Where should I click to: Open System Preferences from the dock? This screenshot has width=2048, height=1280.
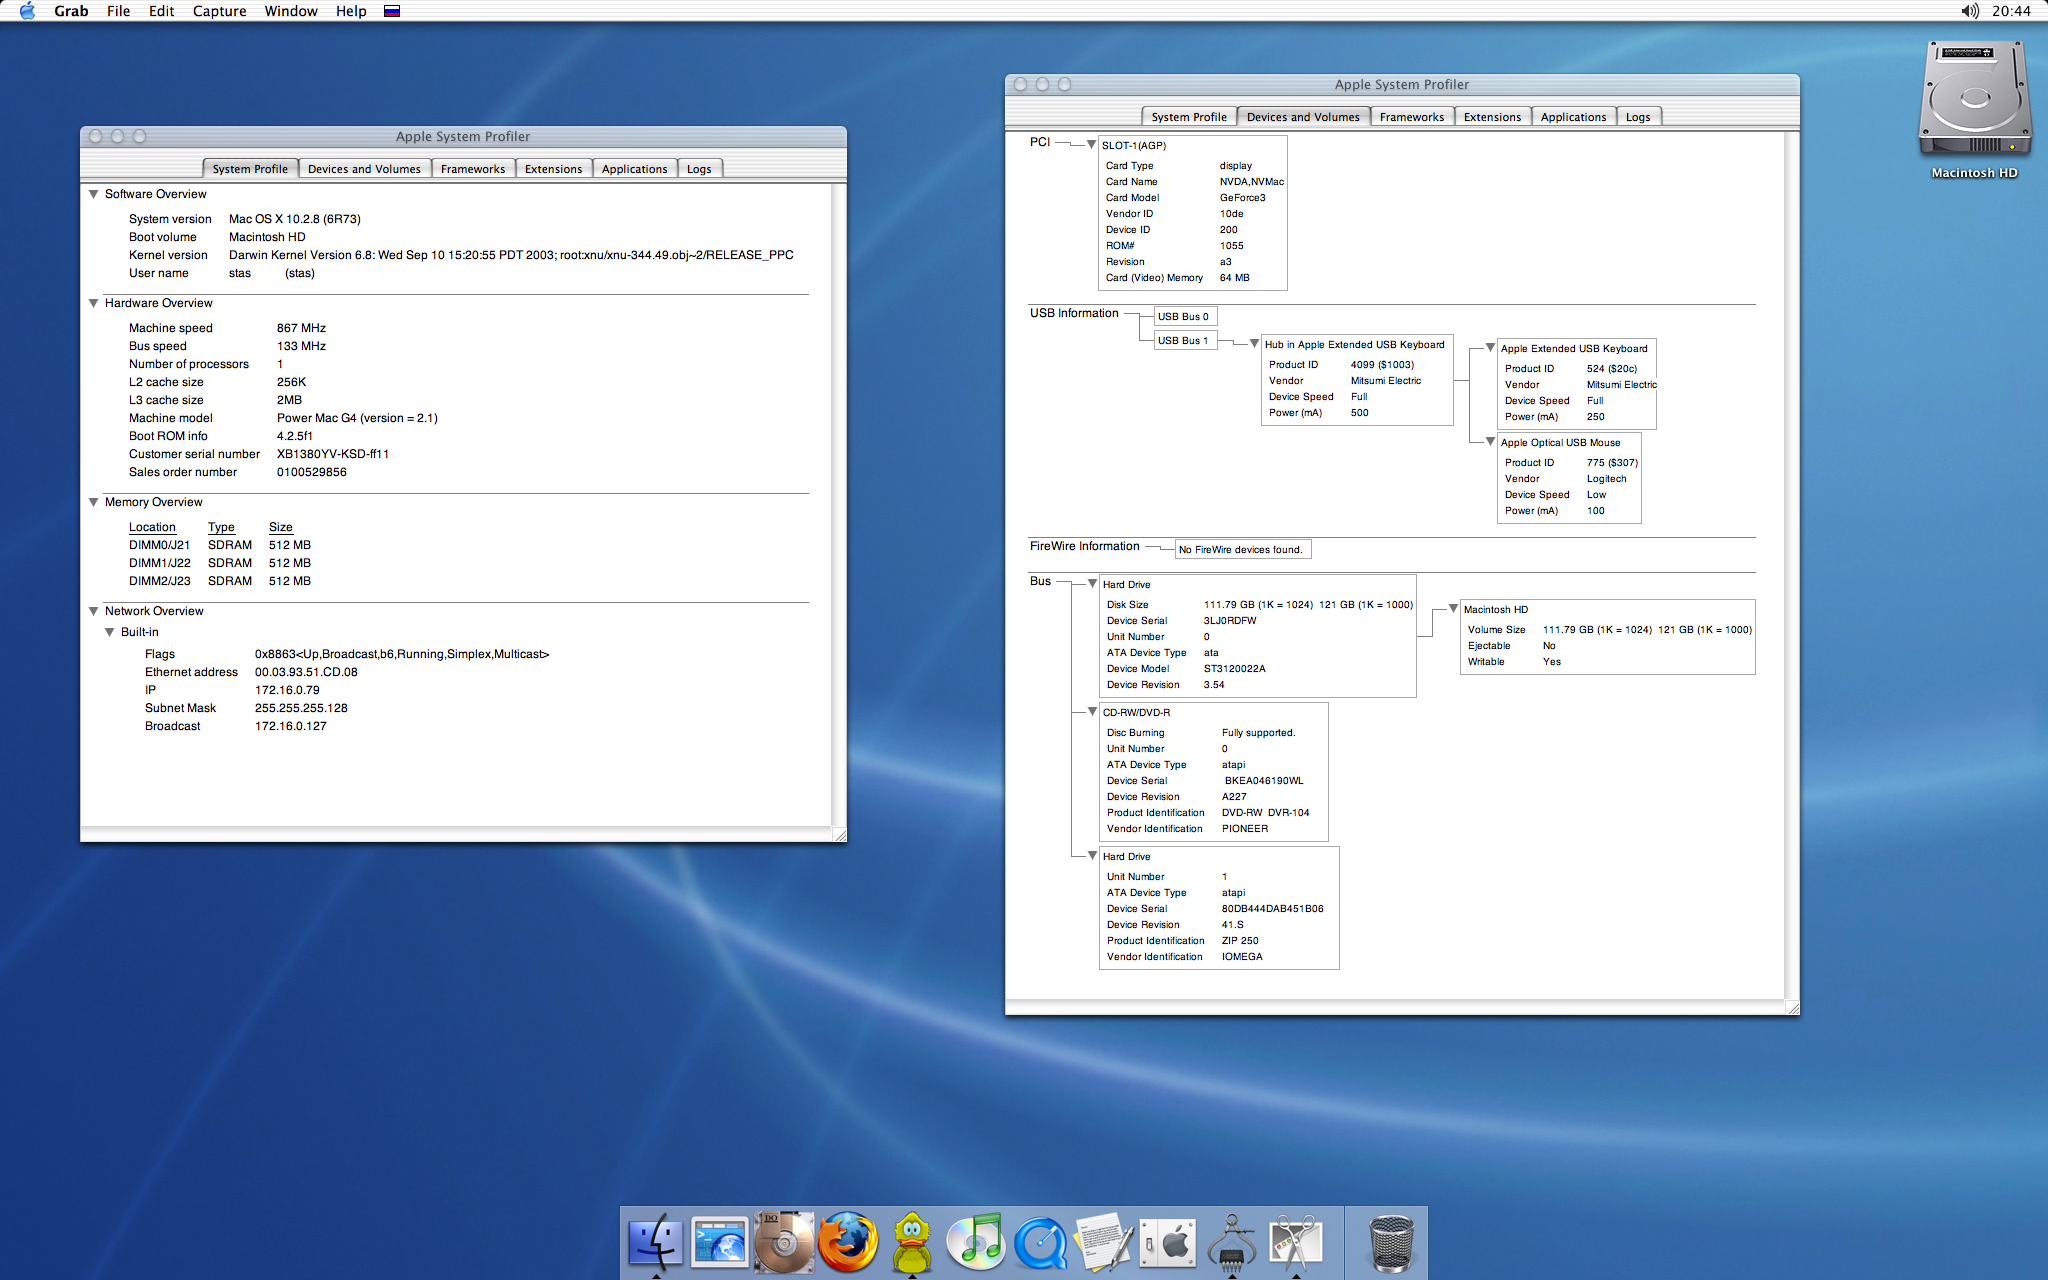[1168, 1242]
